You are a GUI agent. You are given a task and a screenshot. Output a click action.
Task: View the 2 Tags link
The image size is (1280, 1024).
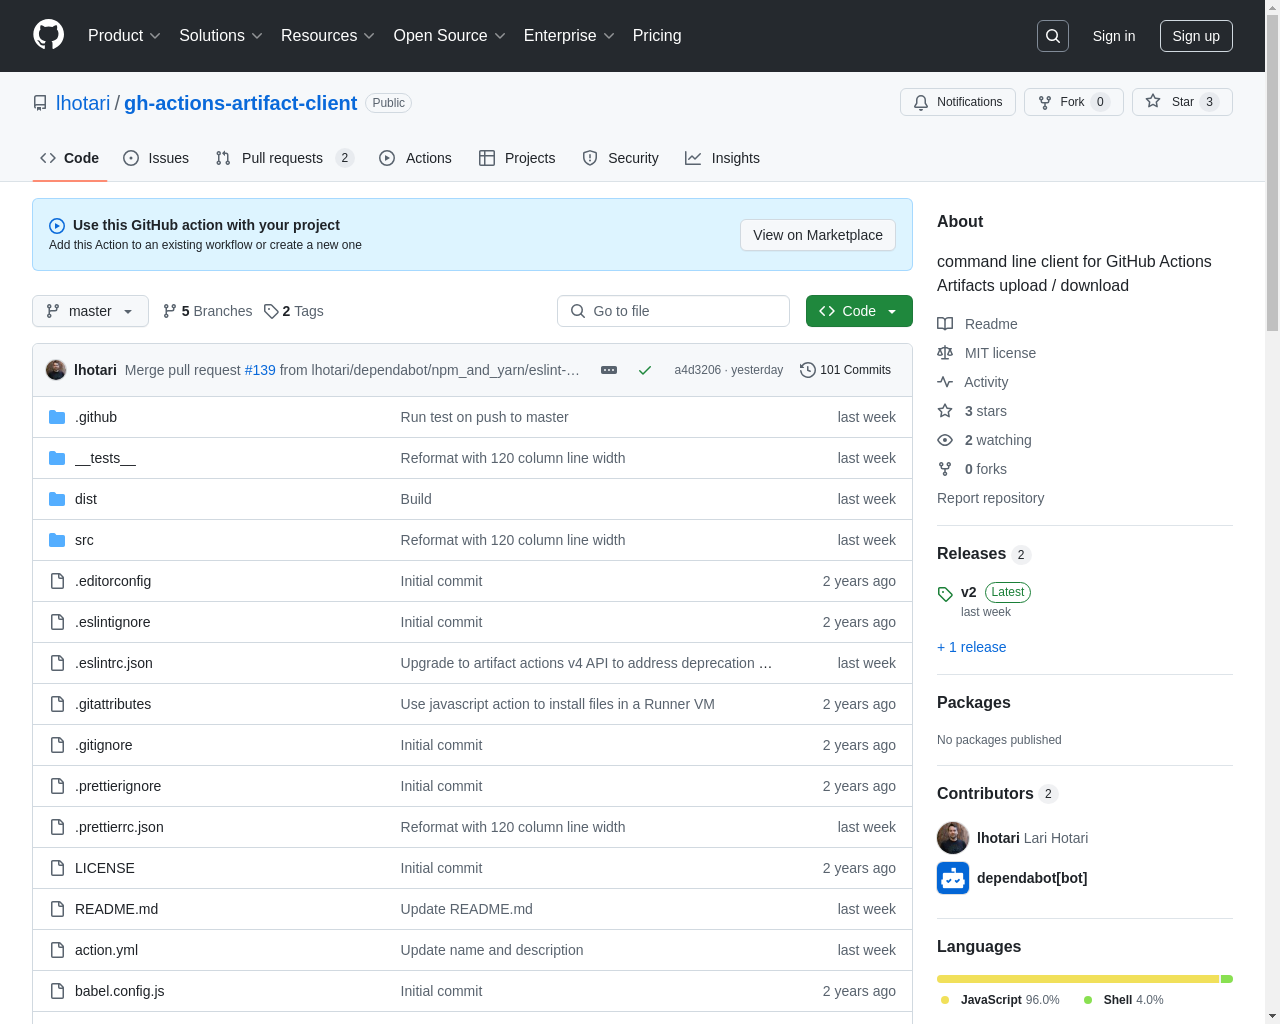pos(294,311)
